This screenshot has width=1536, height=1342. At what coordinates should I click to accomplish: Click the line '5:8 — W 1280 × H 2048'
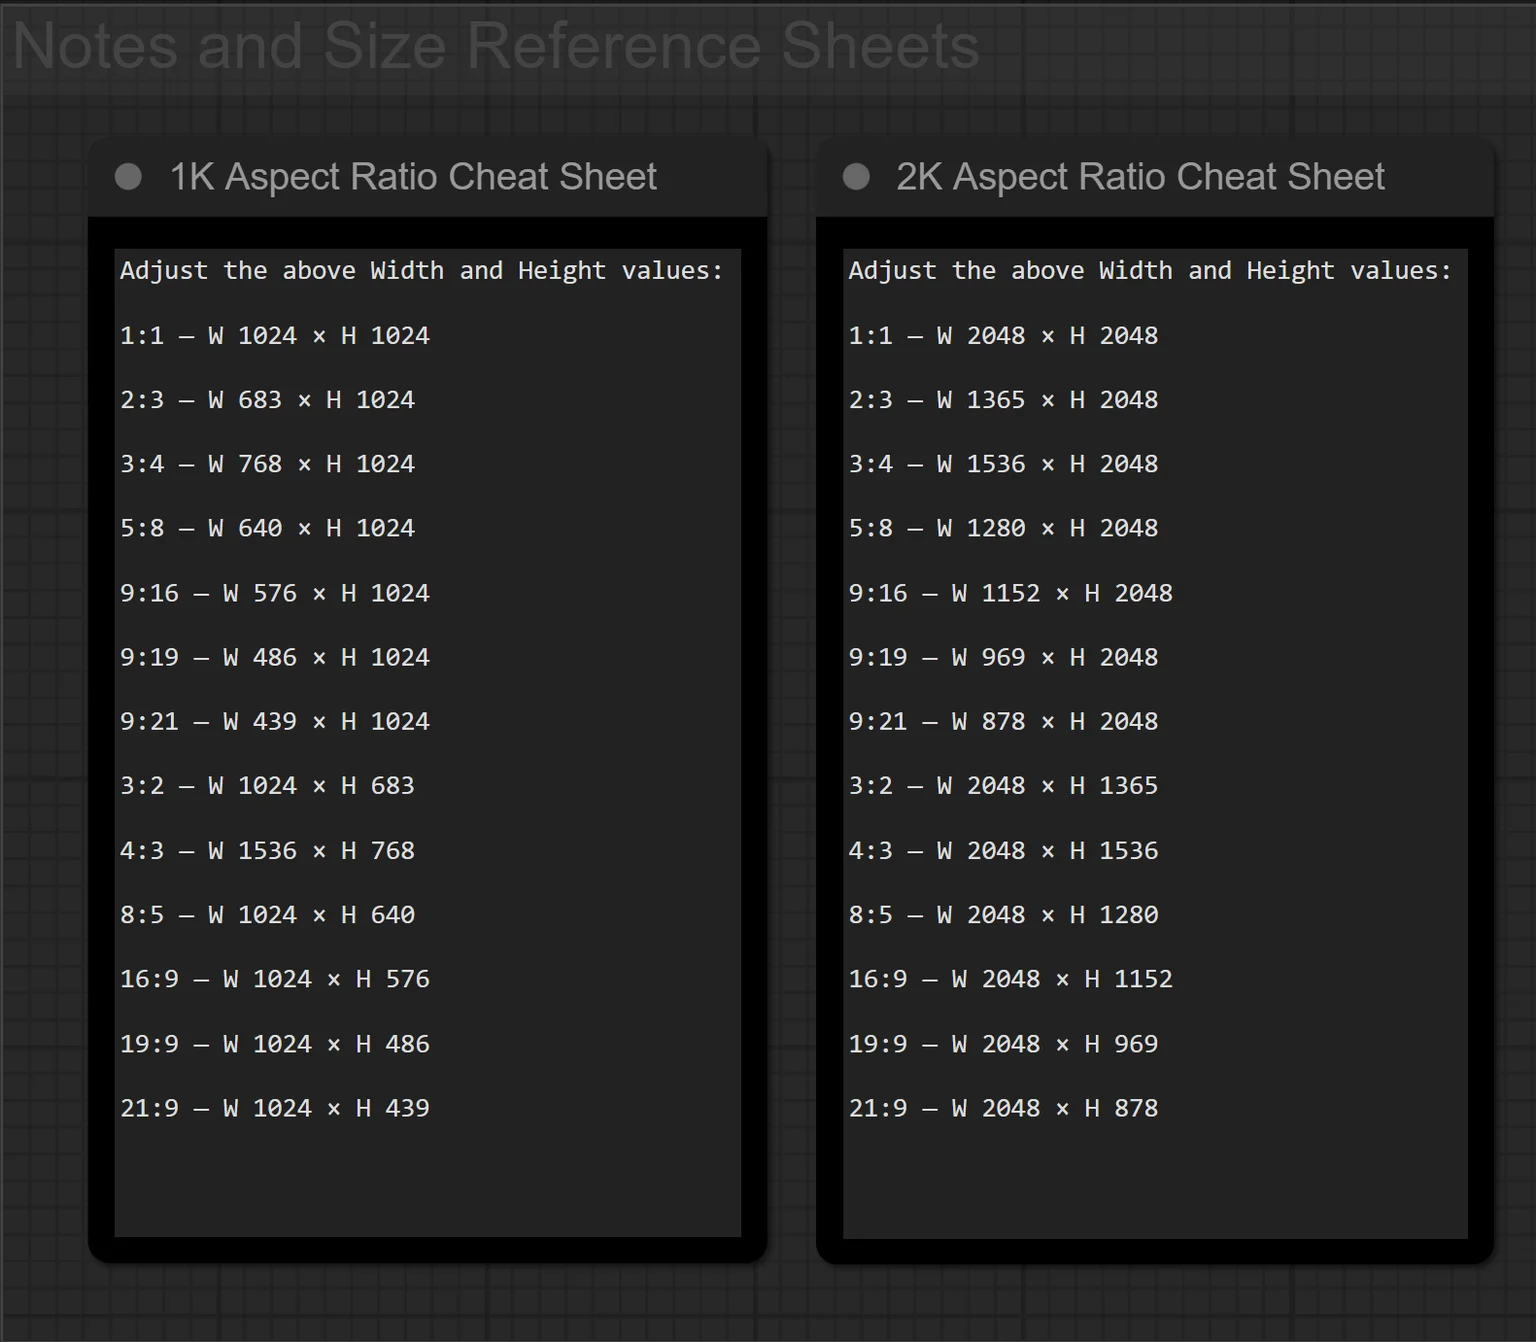(x=1003, y=528)
